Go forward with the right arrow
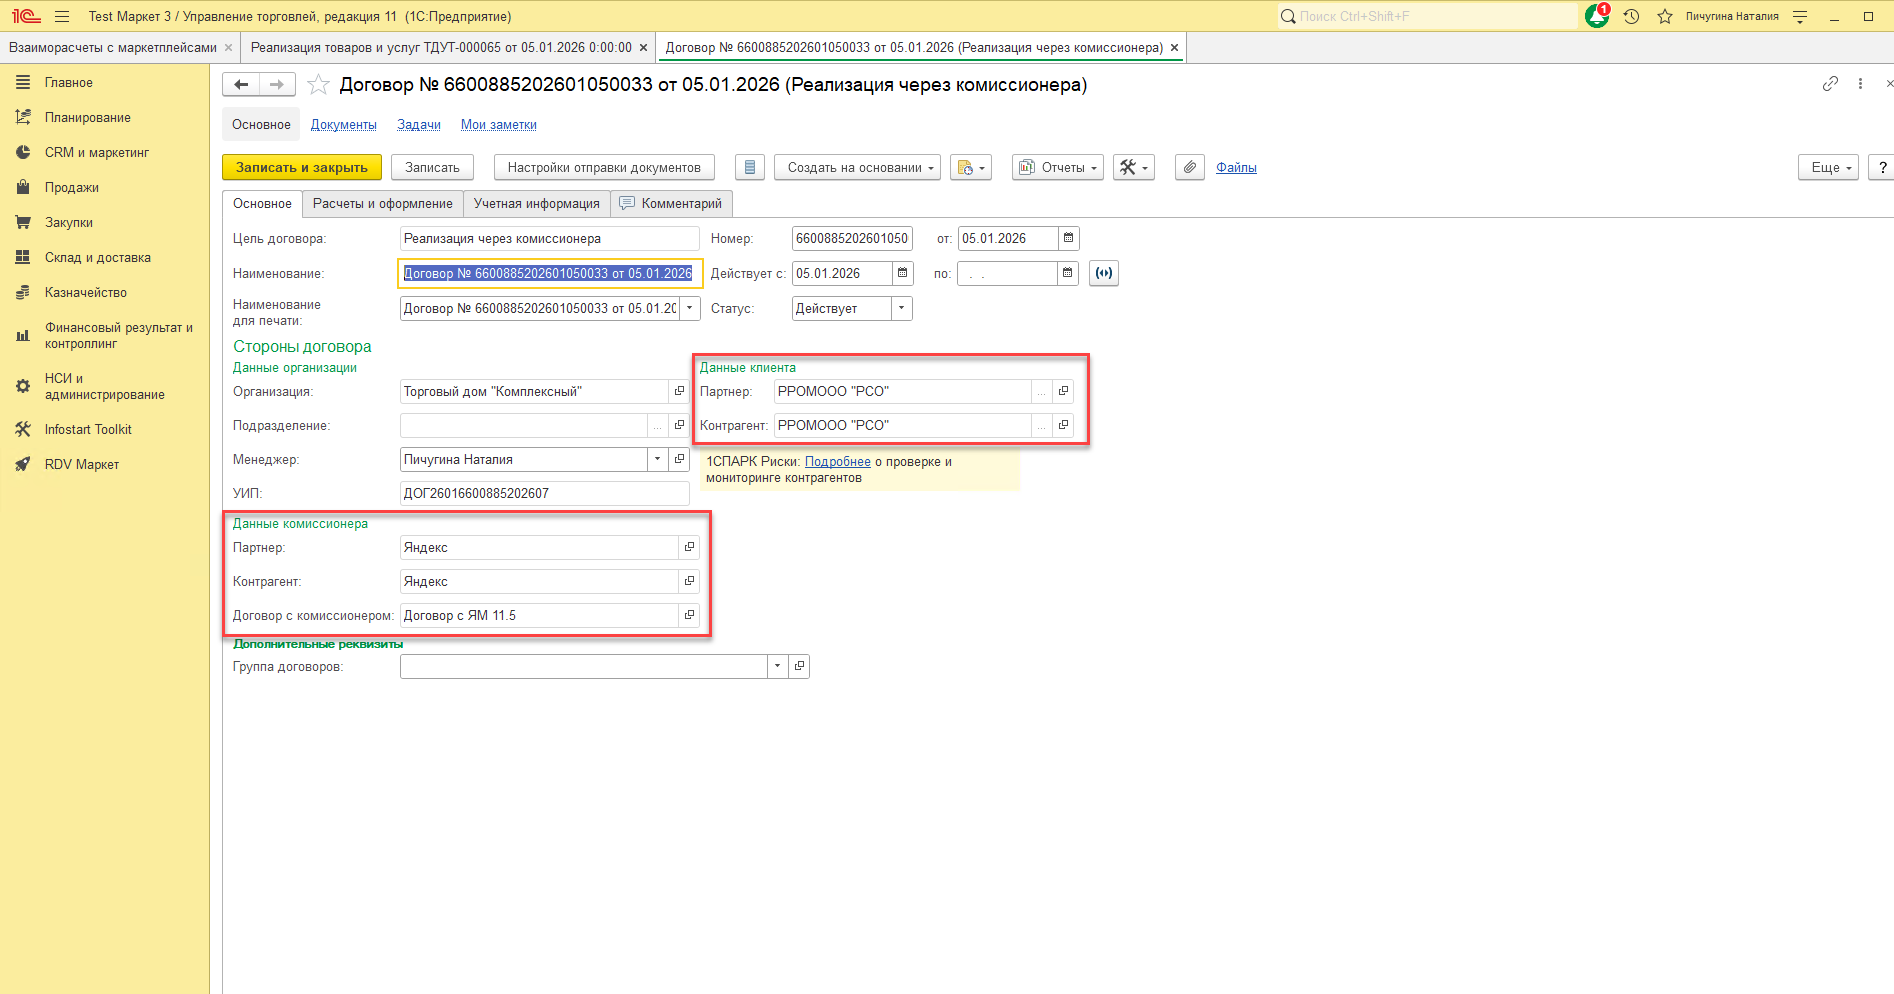 point(277,85)
